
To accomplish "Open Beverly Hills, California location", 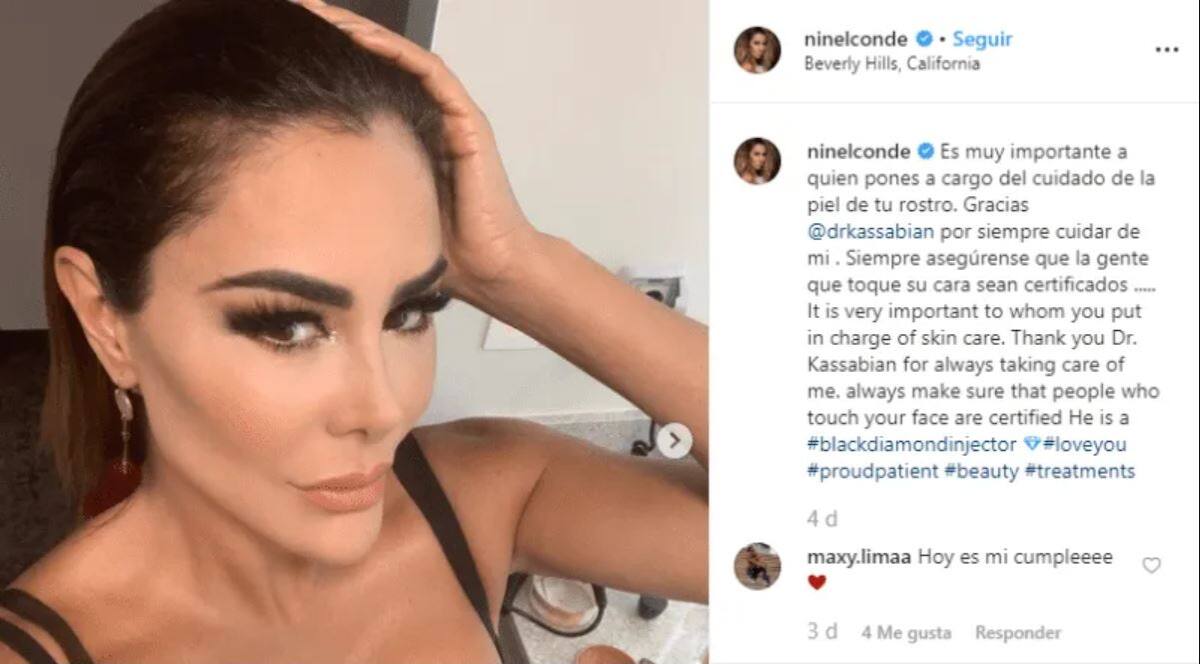I will [892, 64].
